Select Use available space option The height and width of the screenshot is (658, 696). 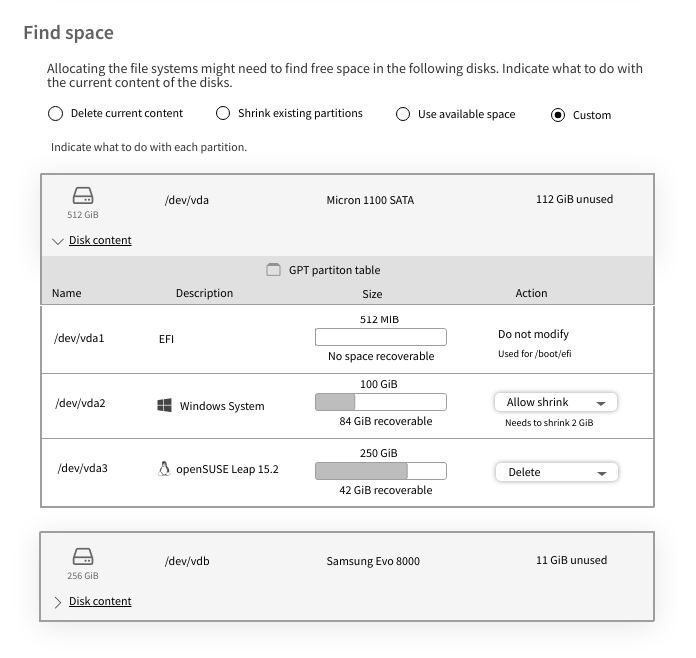pyautogui.click(x=403, y=114)
